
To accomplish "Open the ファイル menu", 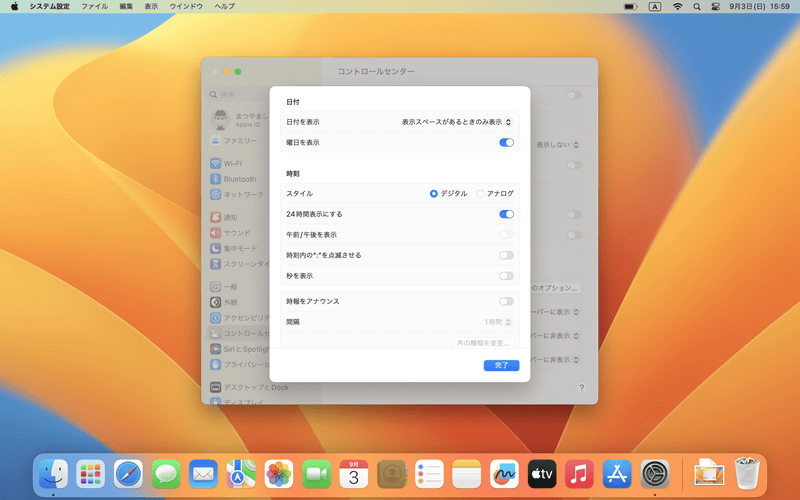I will [94, 7].
